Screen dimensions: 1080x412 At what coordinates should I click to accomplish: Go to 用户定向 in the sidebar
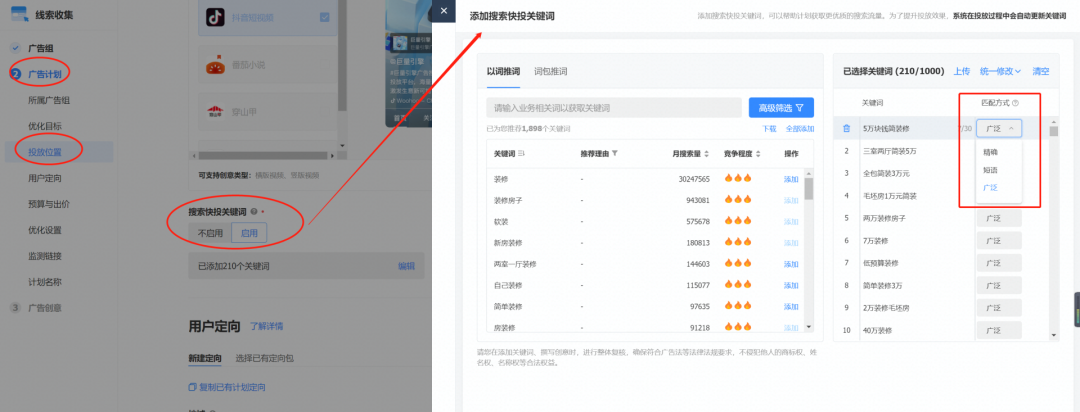[45, 178]
